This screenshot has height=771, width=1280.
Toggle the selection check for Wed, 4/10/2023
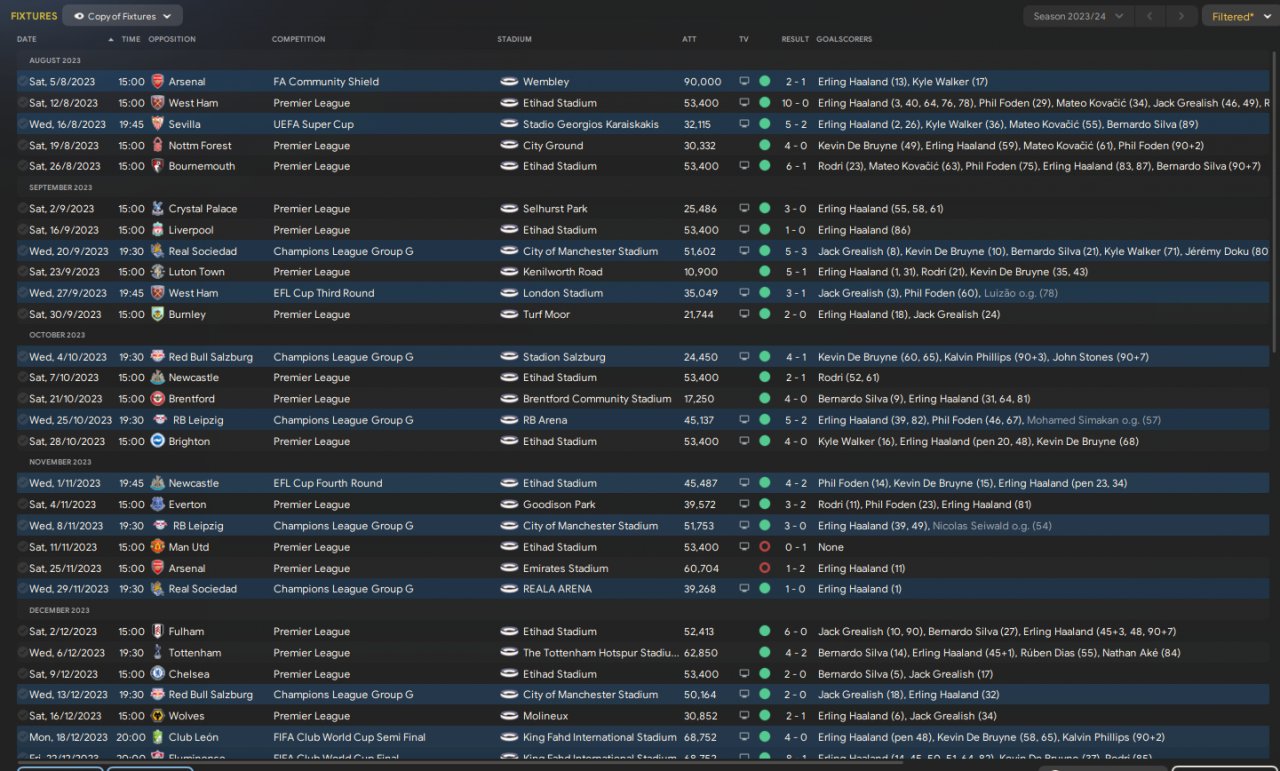[23, 357]
